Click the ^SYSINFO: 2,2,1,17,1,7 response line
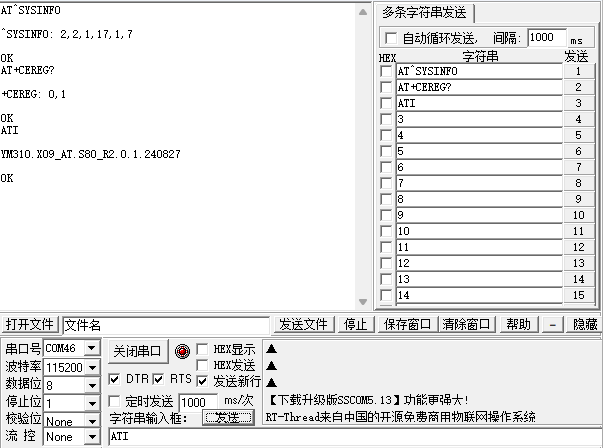The image size is (603, 448). coord(67,35)
